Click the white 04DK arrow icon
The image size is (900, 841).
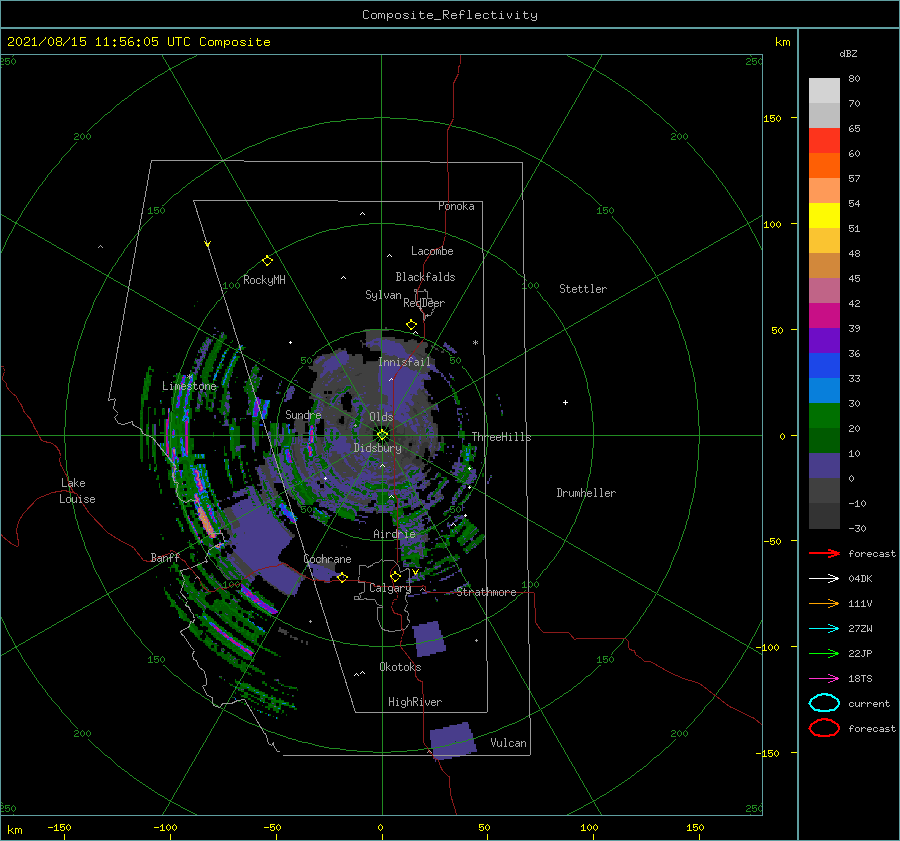[x=824, y=579]
